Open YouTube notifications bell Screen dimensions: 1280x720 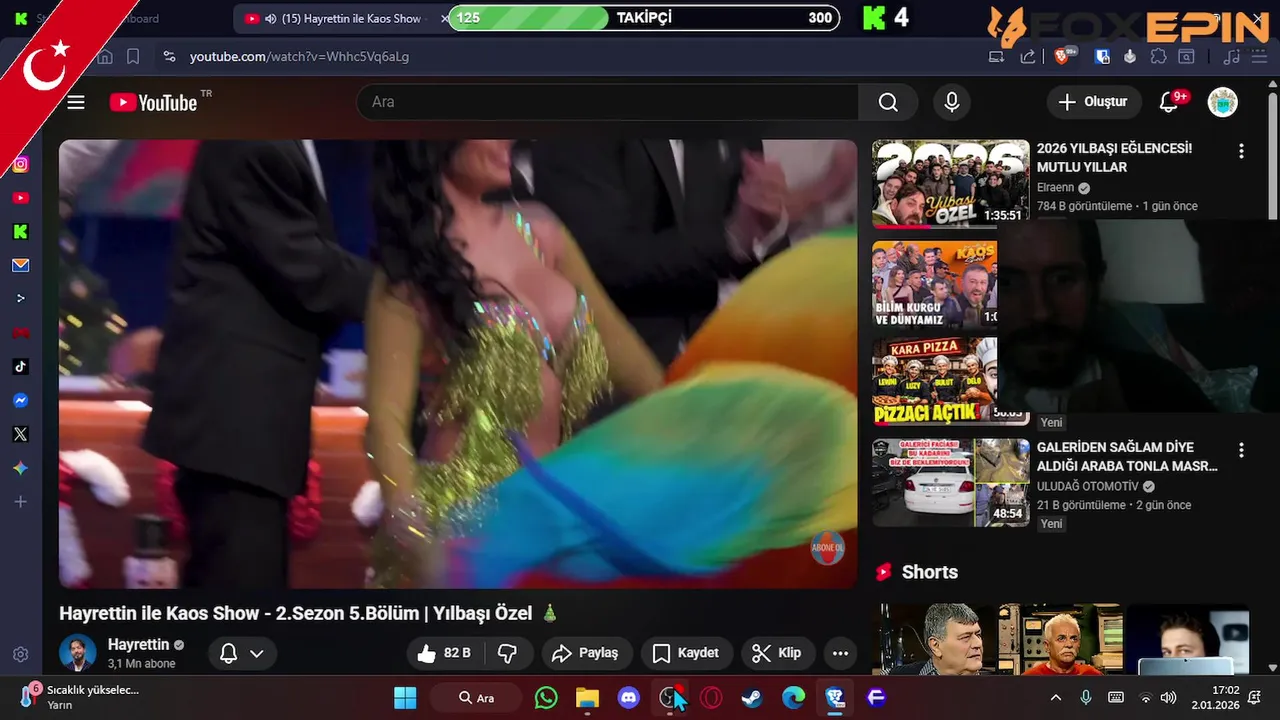point(1169,102)
